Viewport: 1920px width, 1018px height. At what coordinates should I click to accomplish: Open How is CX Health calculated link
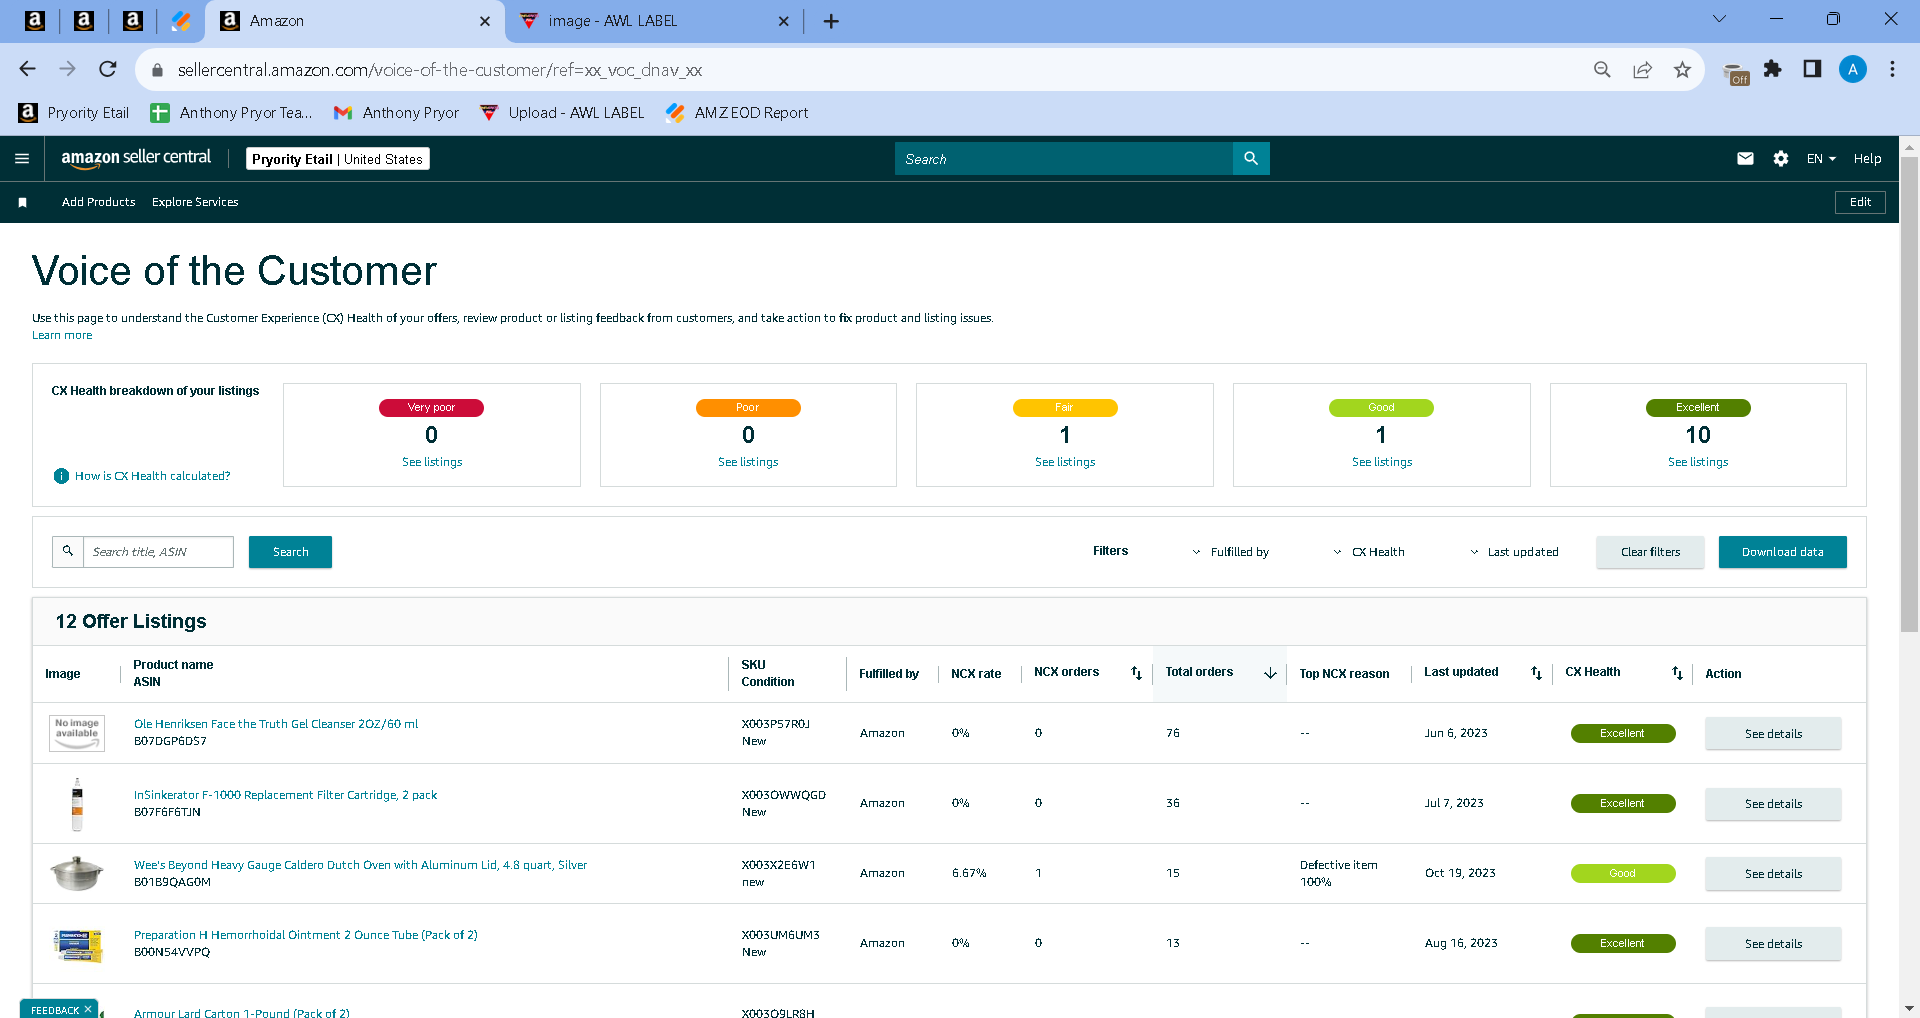tap(152, 476)
